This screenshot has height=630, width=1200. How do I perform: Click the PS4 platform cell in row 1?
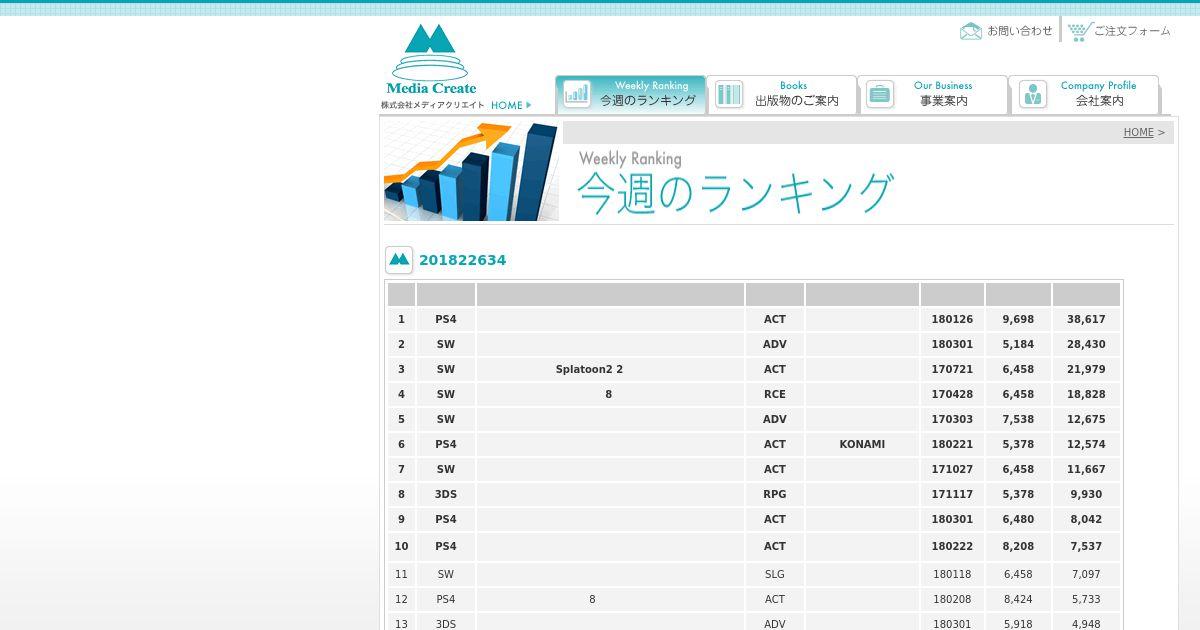pyautogui.click(x=446, y=319)
